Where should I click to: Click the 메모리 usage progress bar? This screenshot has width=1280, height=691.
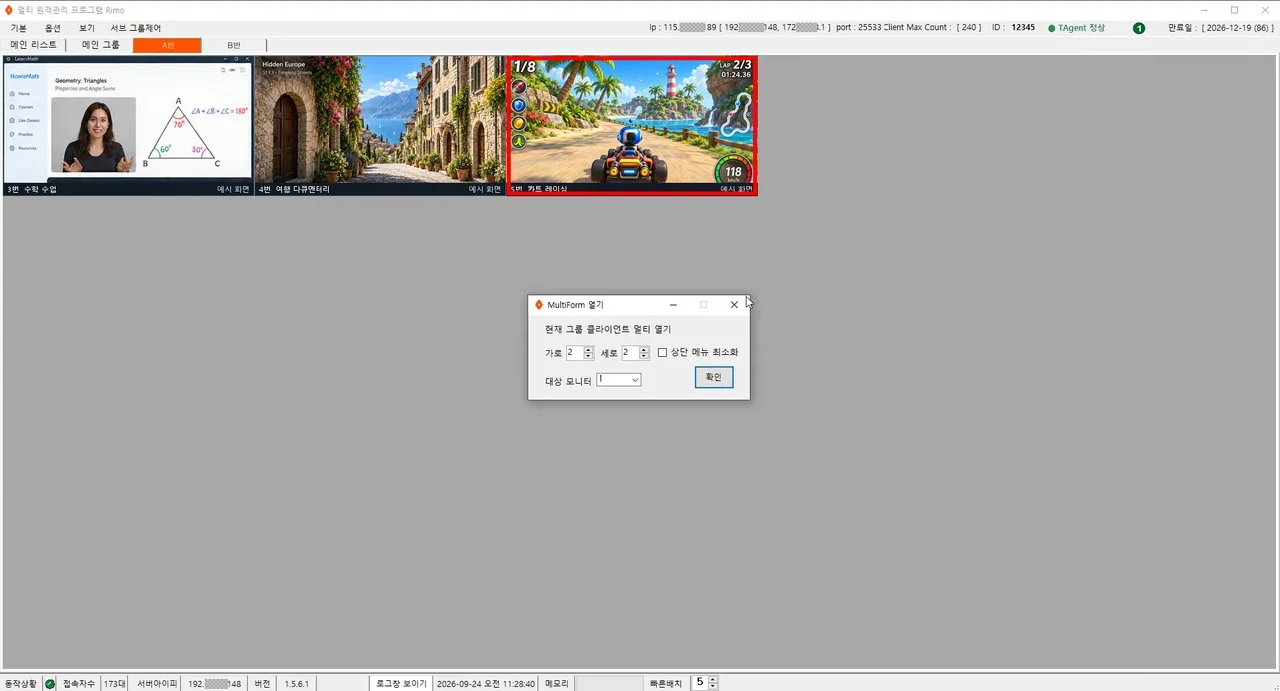pos(609,684)
